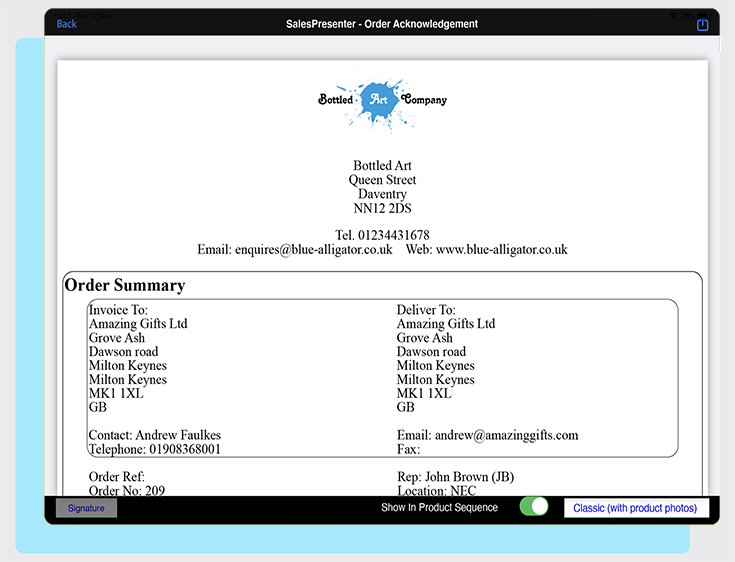This screenshot has width=735, height=562.
Task: Select the Order Ref: label
Action: 117,477
